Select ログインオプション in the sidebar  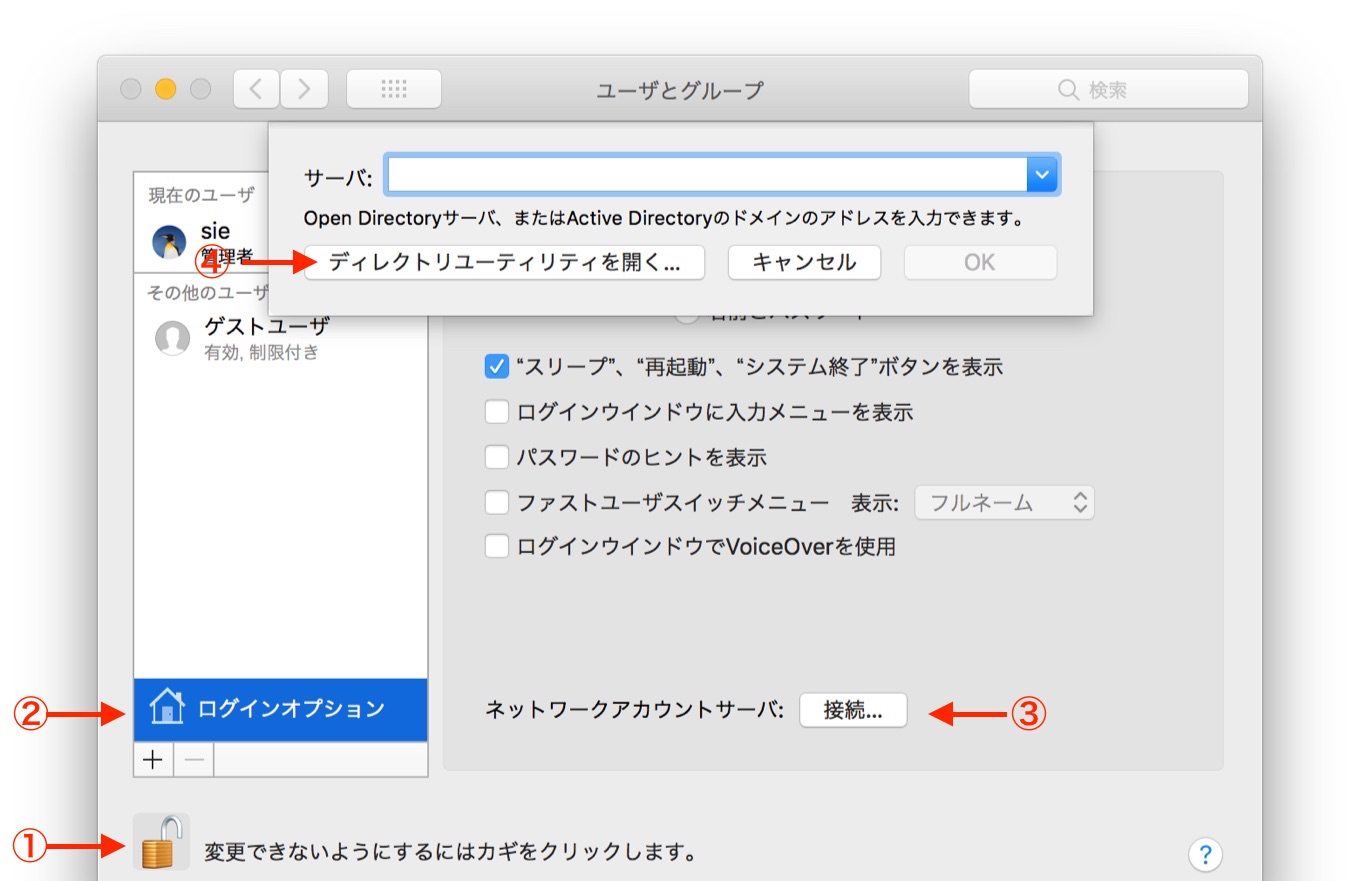tap(280, 709)
